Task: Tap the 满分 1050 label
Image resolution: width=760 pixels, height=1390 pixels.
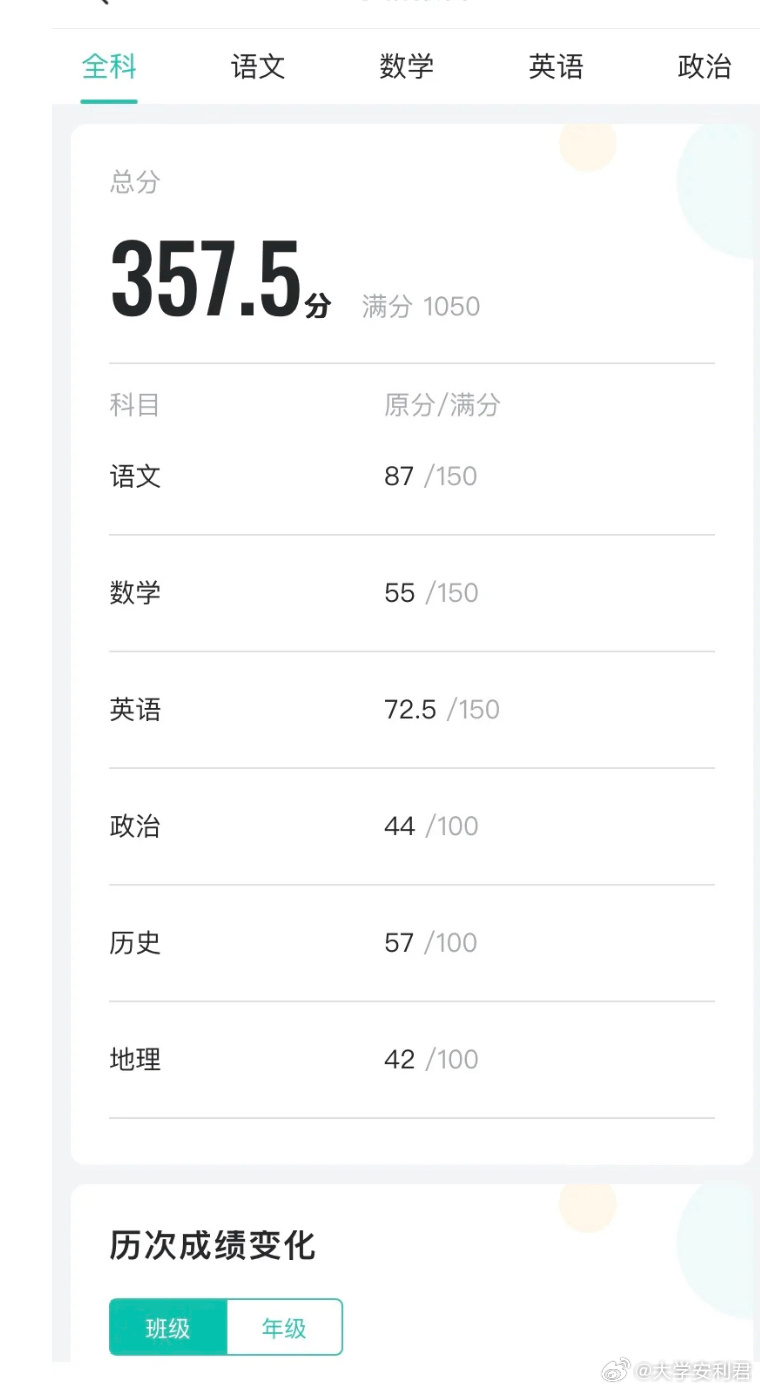Action: pyautogui.click(x=421, y=306)
